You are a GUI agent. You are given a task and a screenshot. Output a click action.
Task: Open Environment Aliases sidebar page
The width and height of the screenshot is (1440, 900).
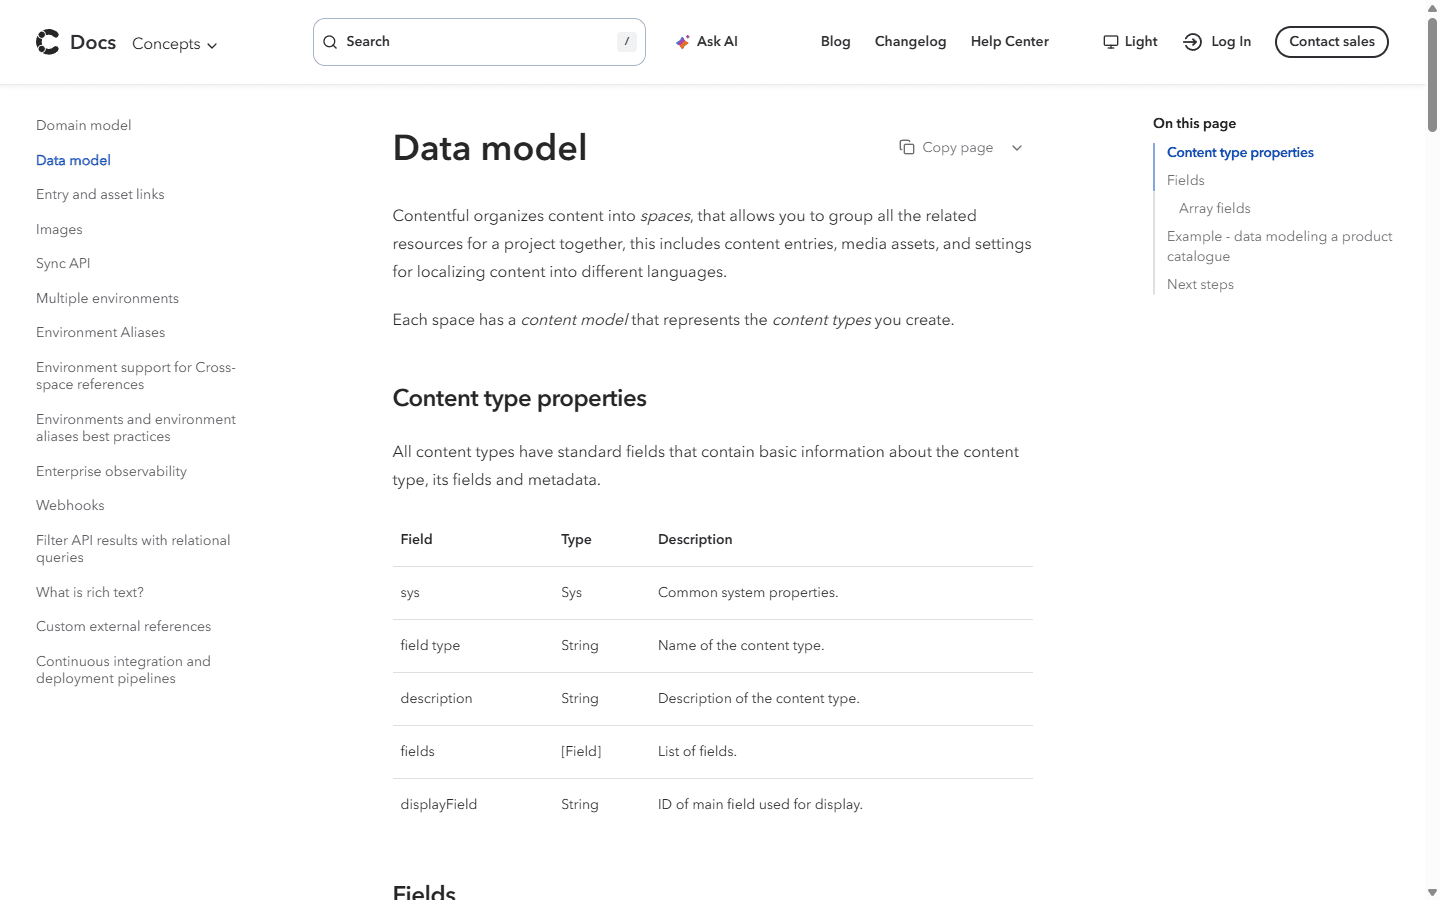101,332
